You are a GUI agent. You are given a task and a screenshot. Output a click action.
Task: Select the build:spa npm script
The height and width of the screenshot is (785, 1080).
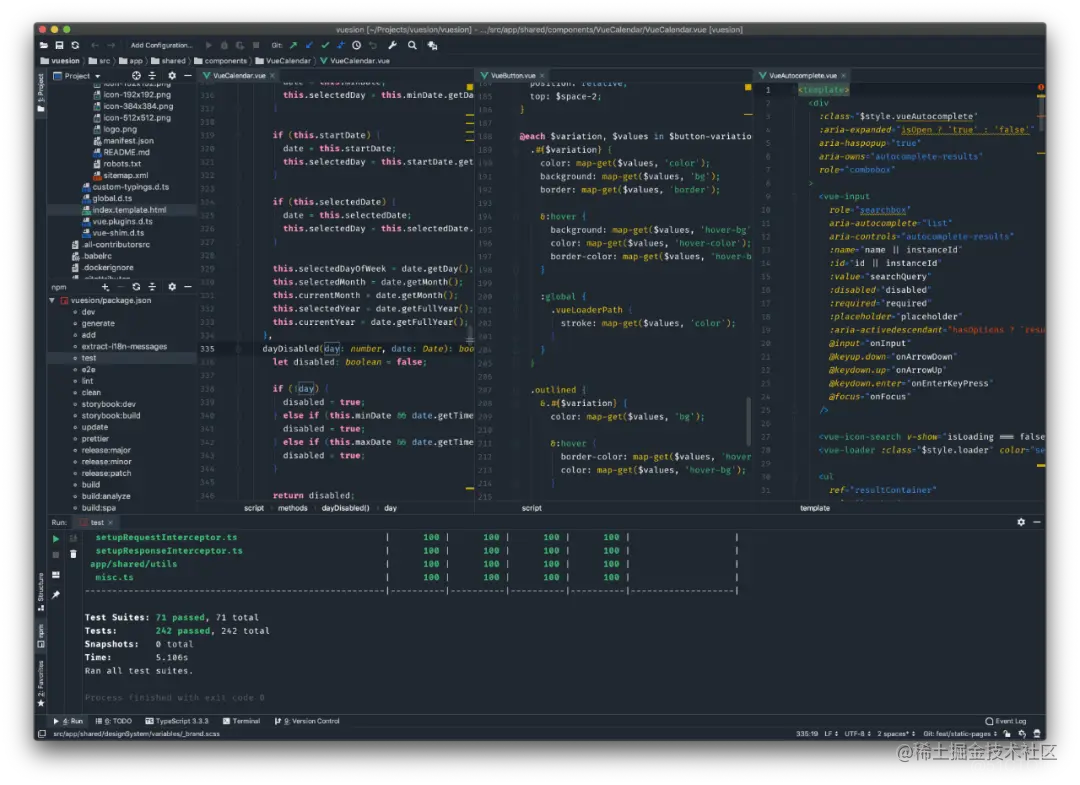coord(98,509)
